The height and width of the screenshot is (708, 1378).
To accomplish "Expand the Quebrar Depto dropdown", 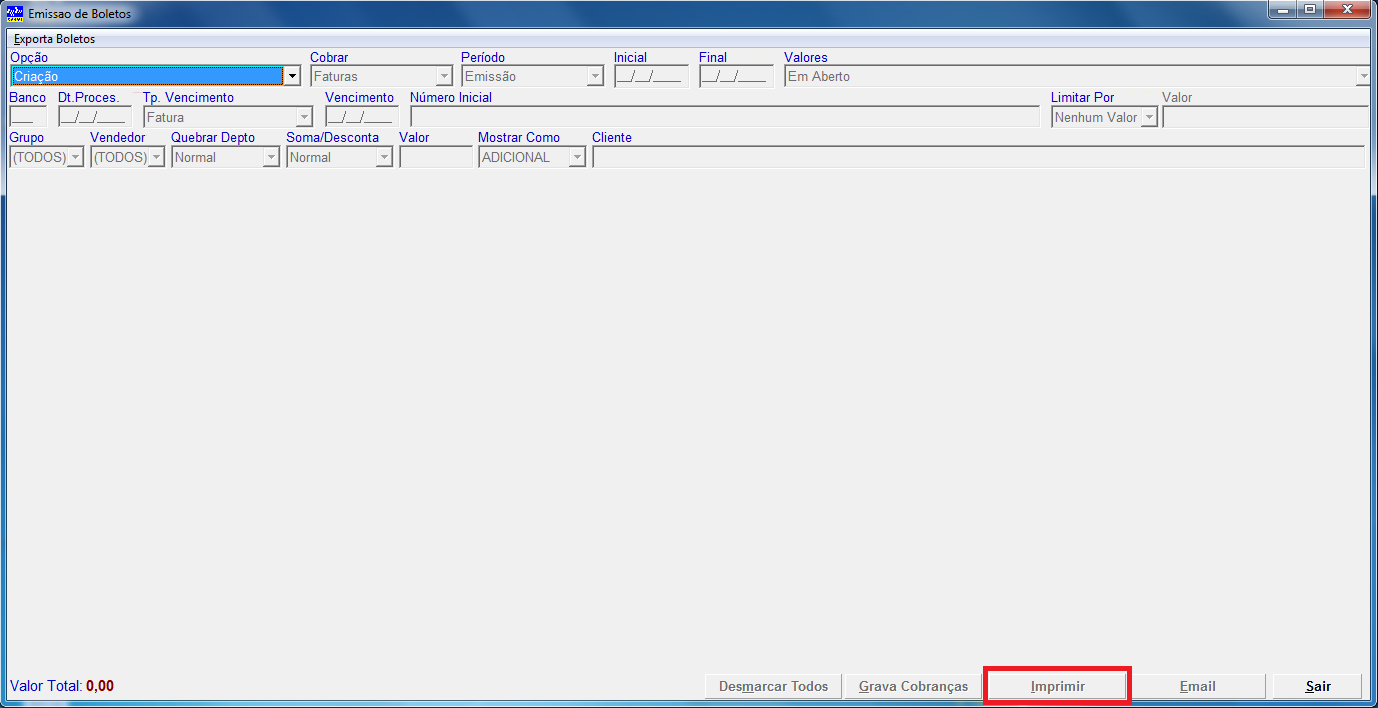I will 225,157.
